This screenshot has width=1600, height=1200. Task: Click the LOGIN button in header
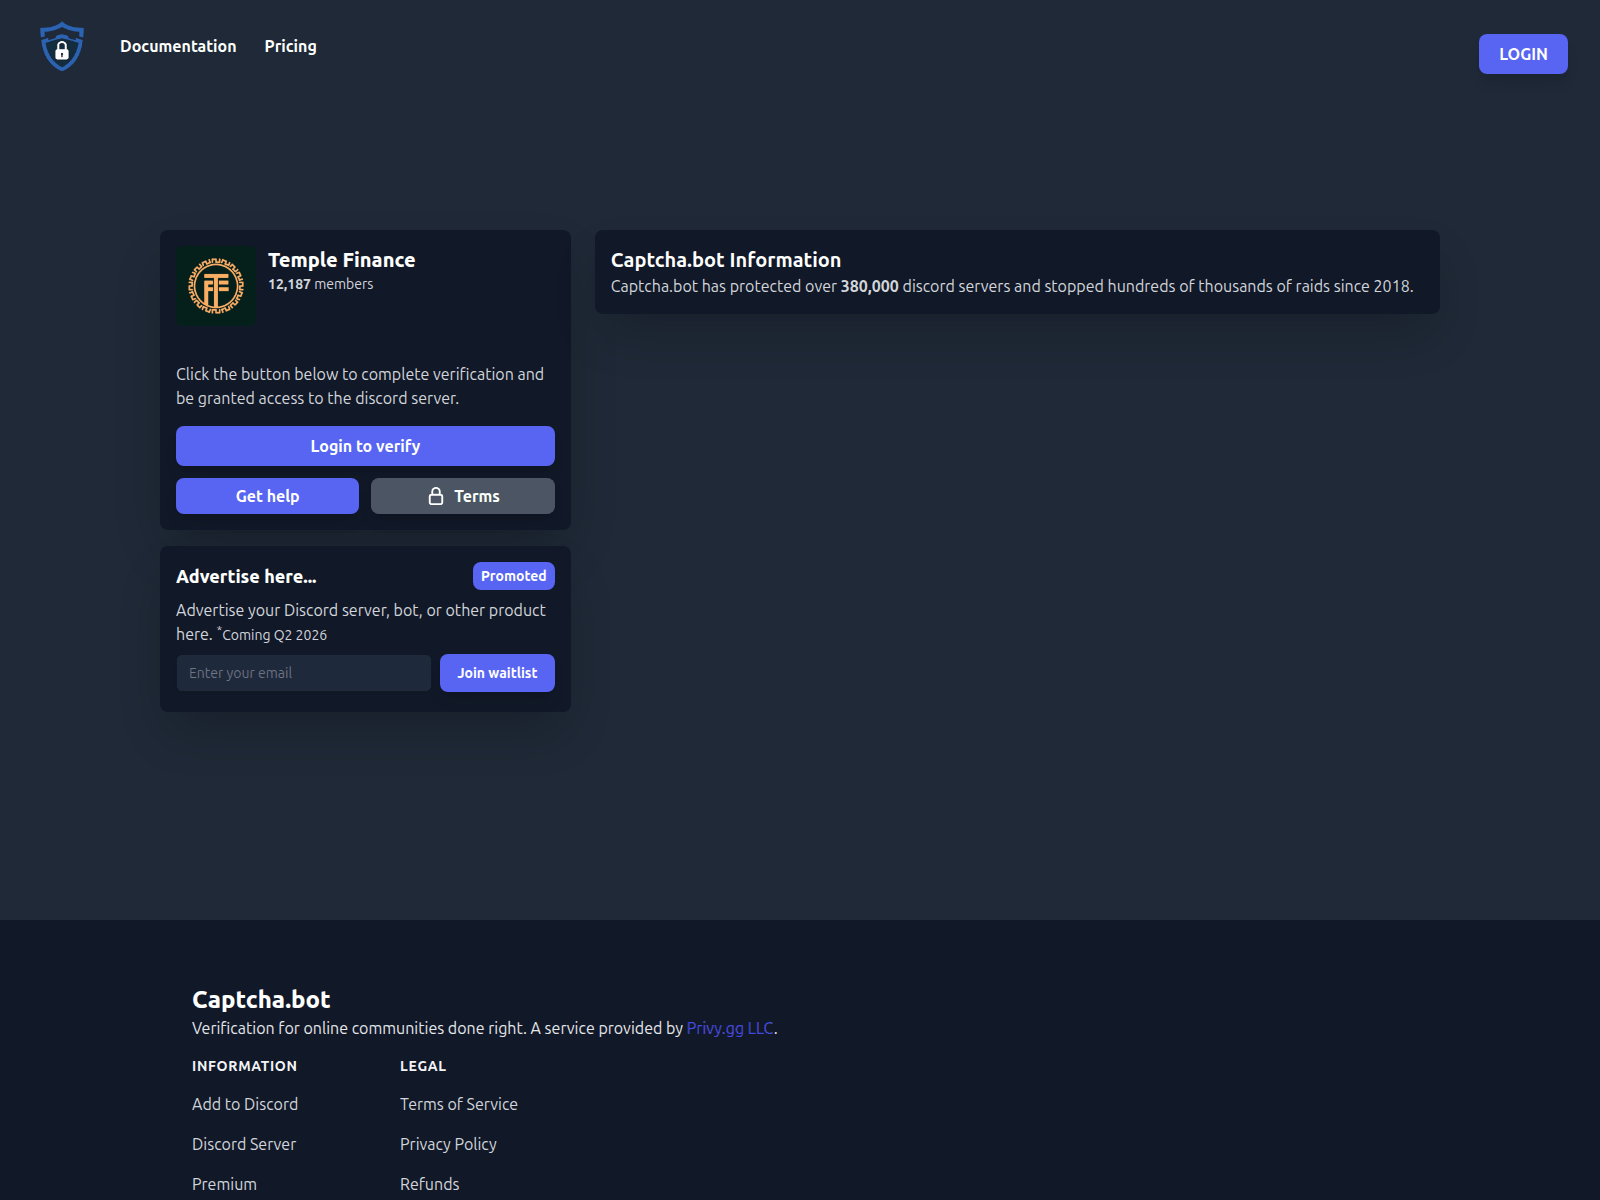point(1523,54)
